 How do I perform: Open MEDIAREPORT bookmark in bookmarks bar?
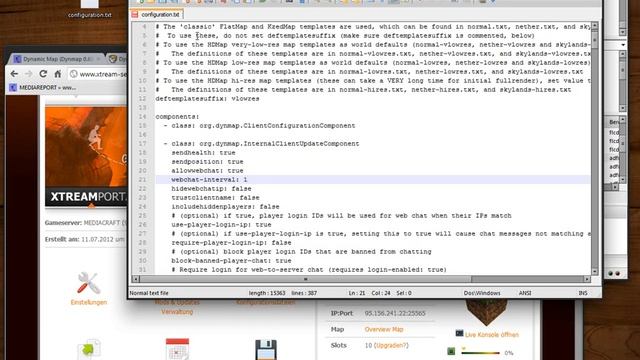click(43, 87)
